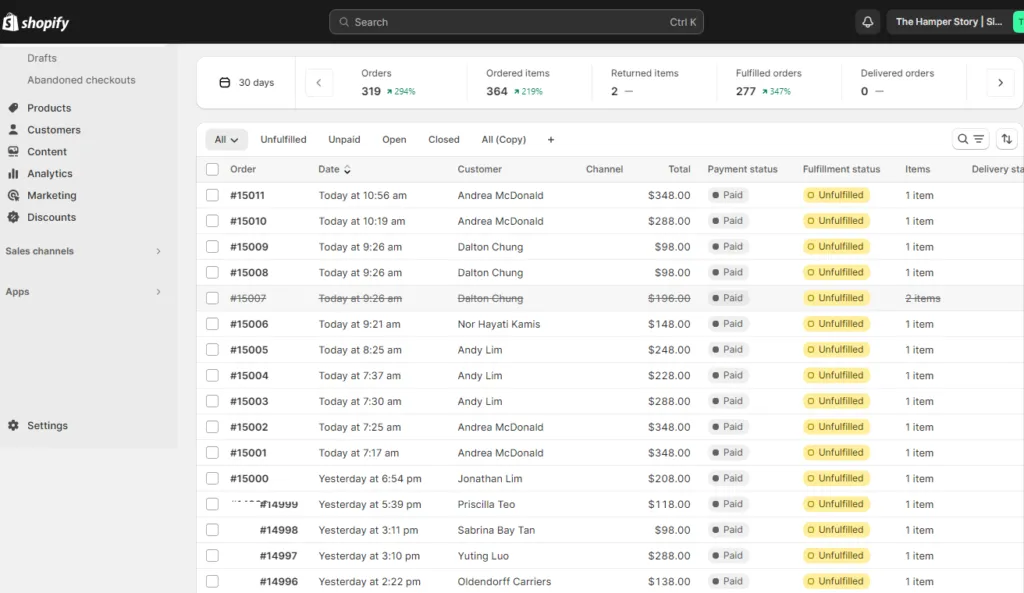Viewport: 1024px width, 593px height.
Task: Click the Search input field
Action: (x=516, y=22)
